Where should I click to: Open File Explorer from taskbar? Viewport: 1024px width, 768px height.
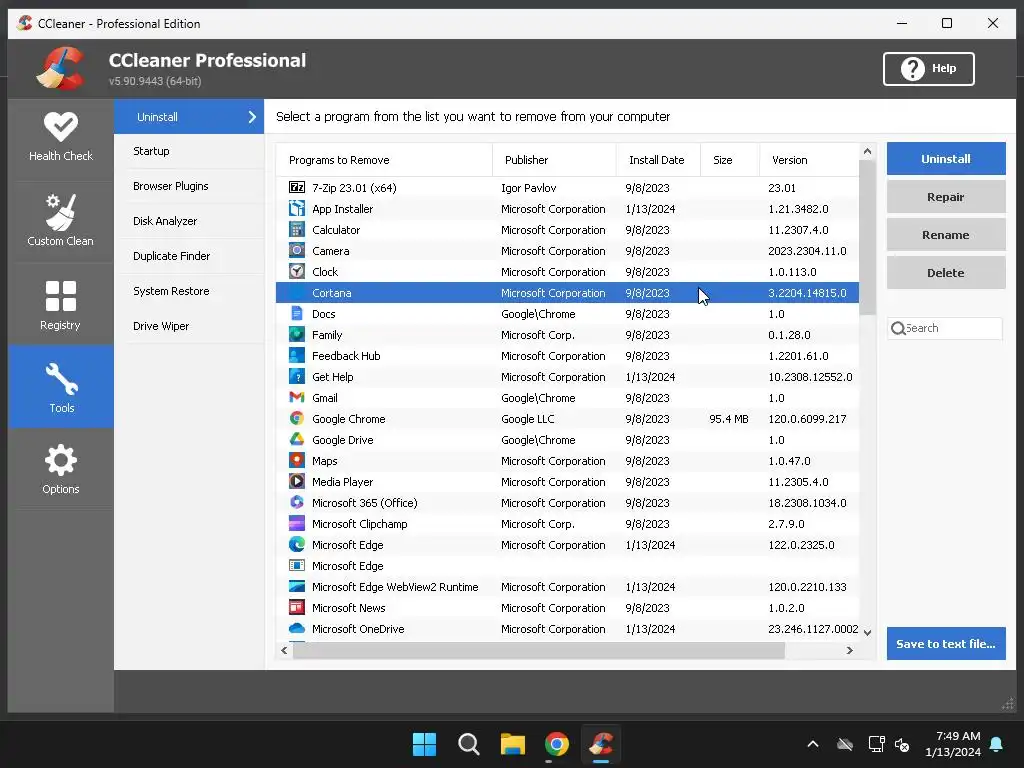click(x=513, y=744)
